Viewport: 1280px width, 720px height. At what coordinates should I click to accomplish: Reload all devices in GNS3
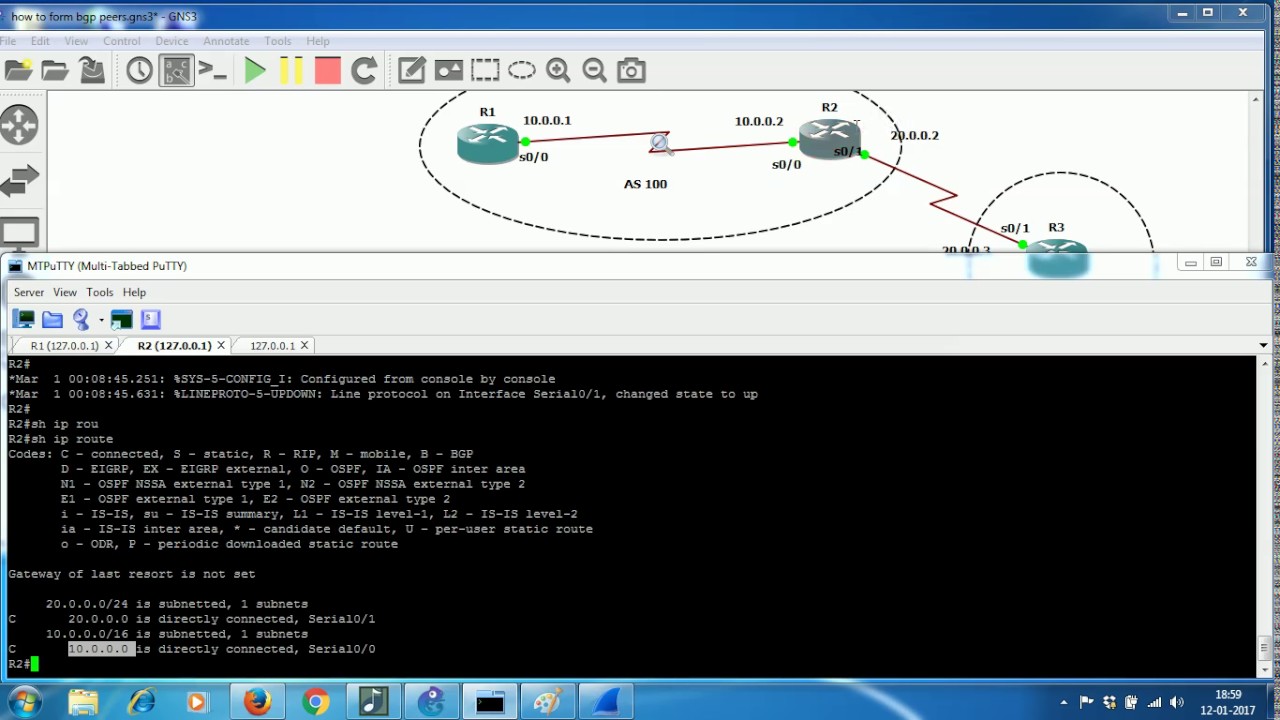[364, 70]
